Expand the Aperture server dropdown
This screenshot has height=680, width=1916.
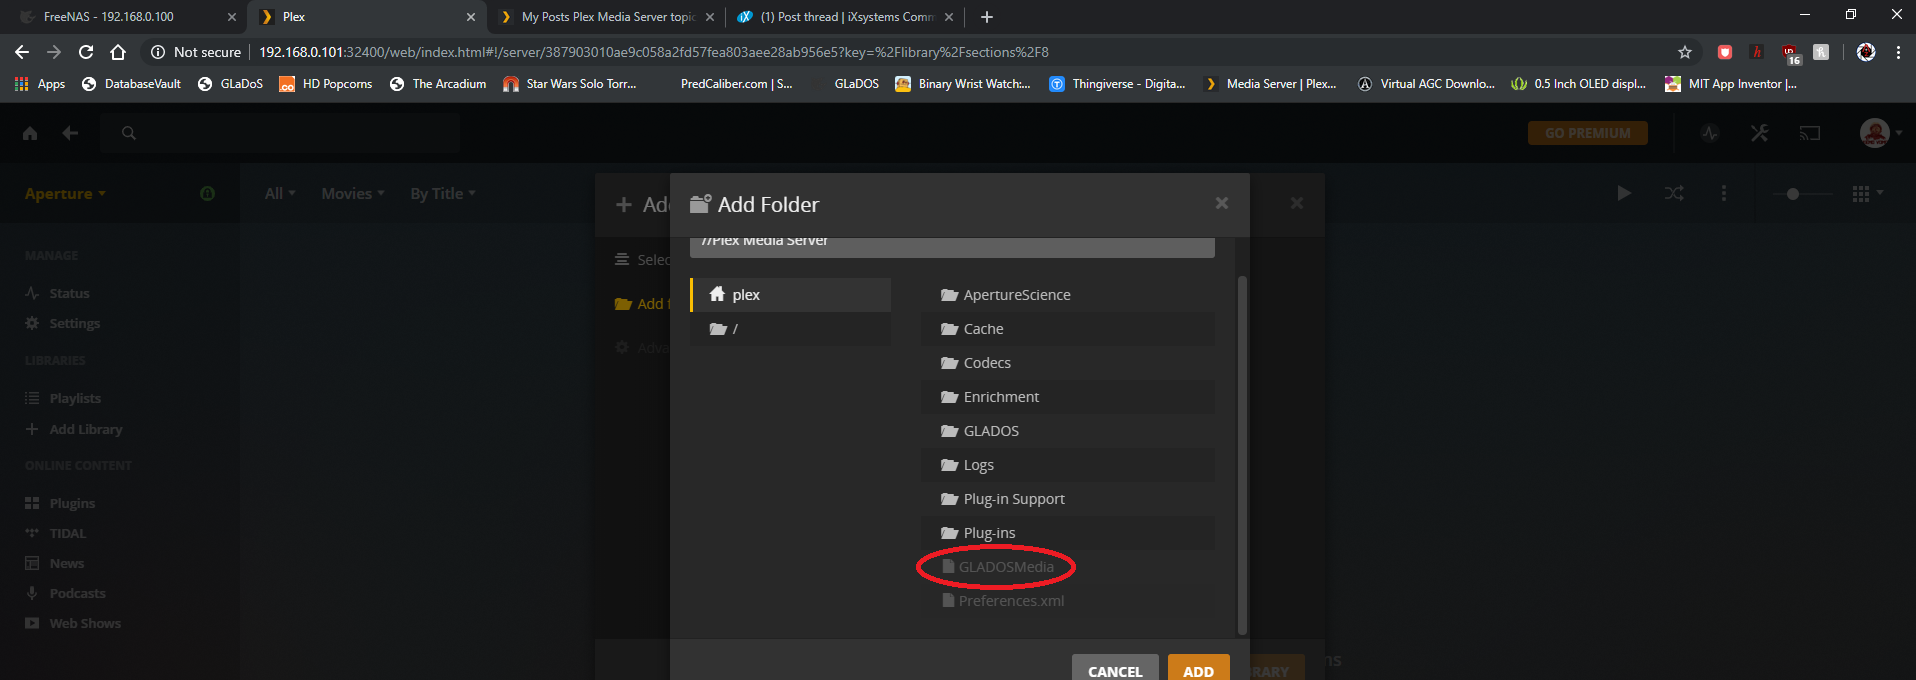[x=65, y=194]
